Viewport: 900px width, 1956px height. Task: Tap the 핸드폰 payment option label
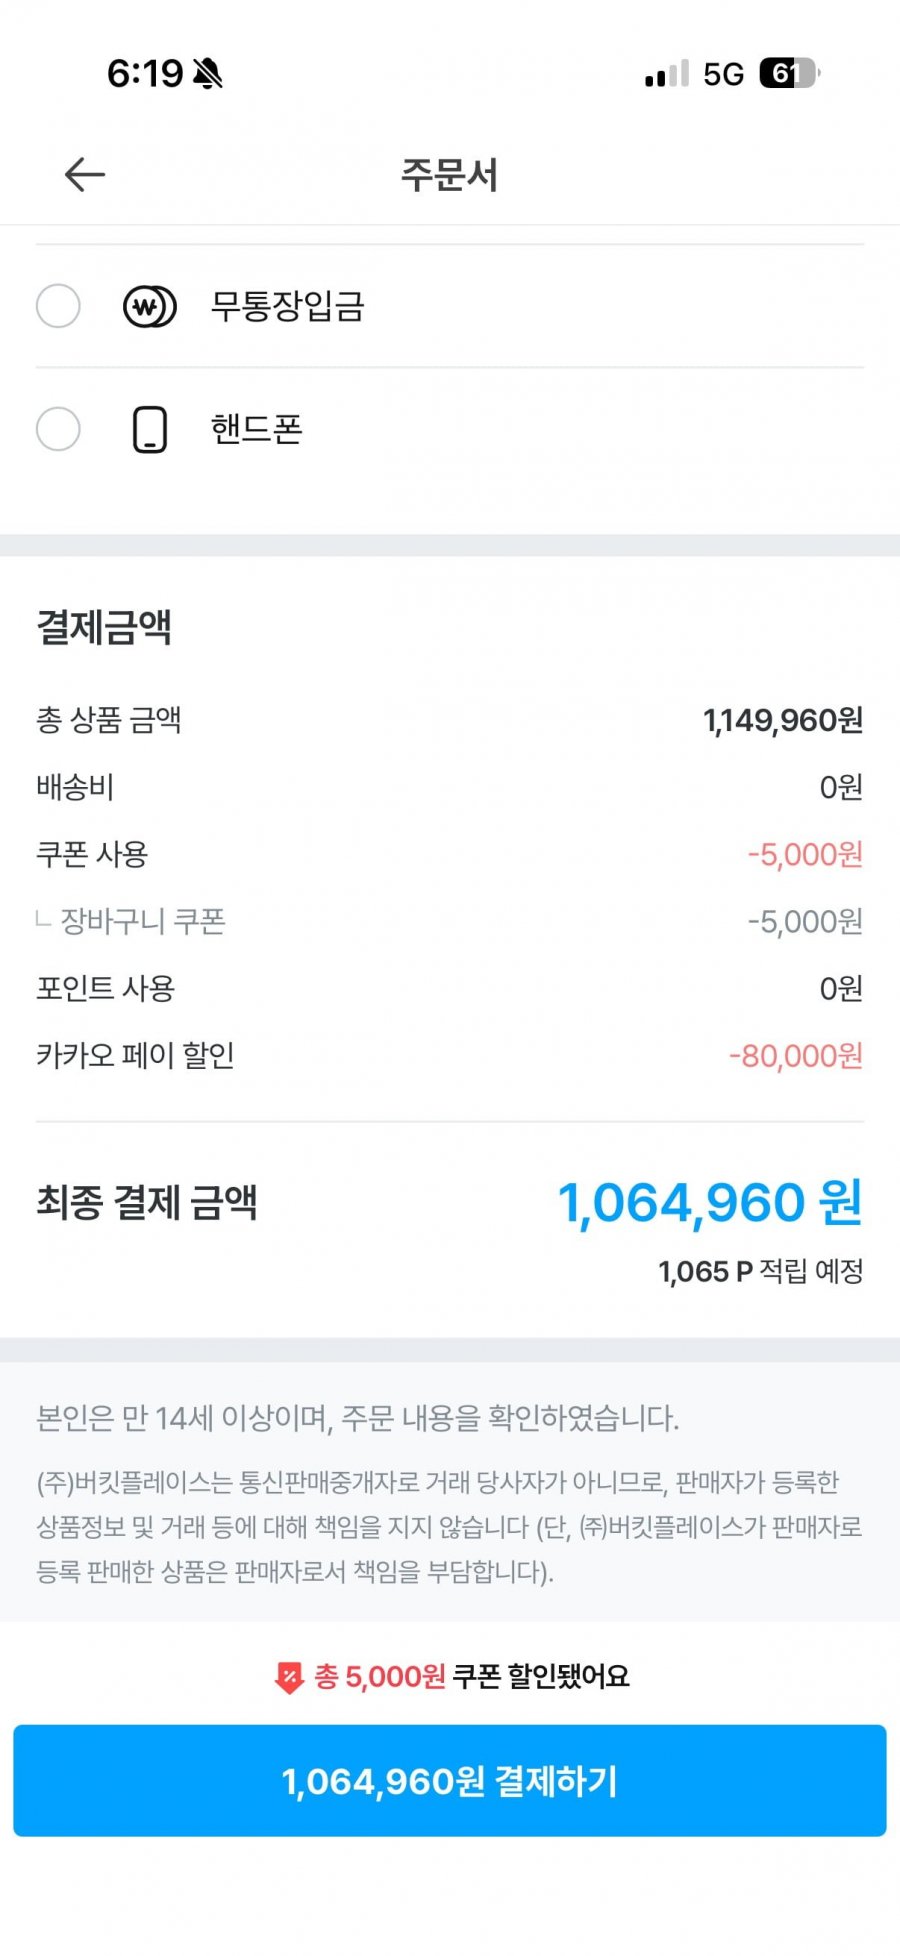pos(256,430)
